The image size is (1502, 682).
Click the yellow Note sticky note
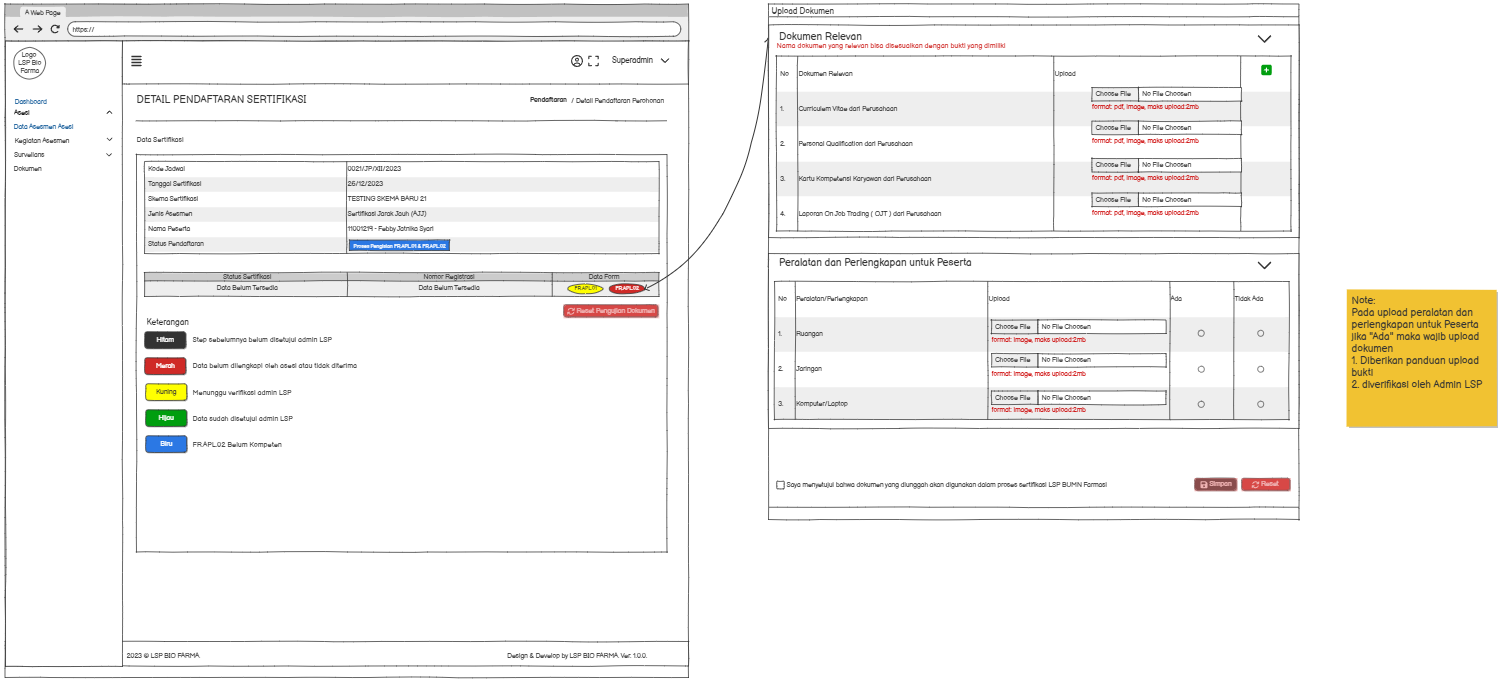point(1422,358)
